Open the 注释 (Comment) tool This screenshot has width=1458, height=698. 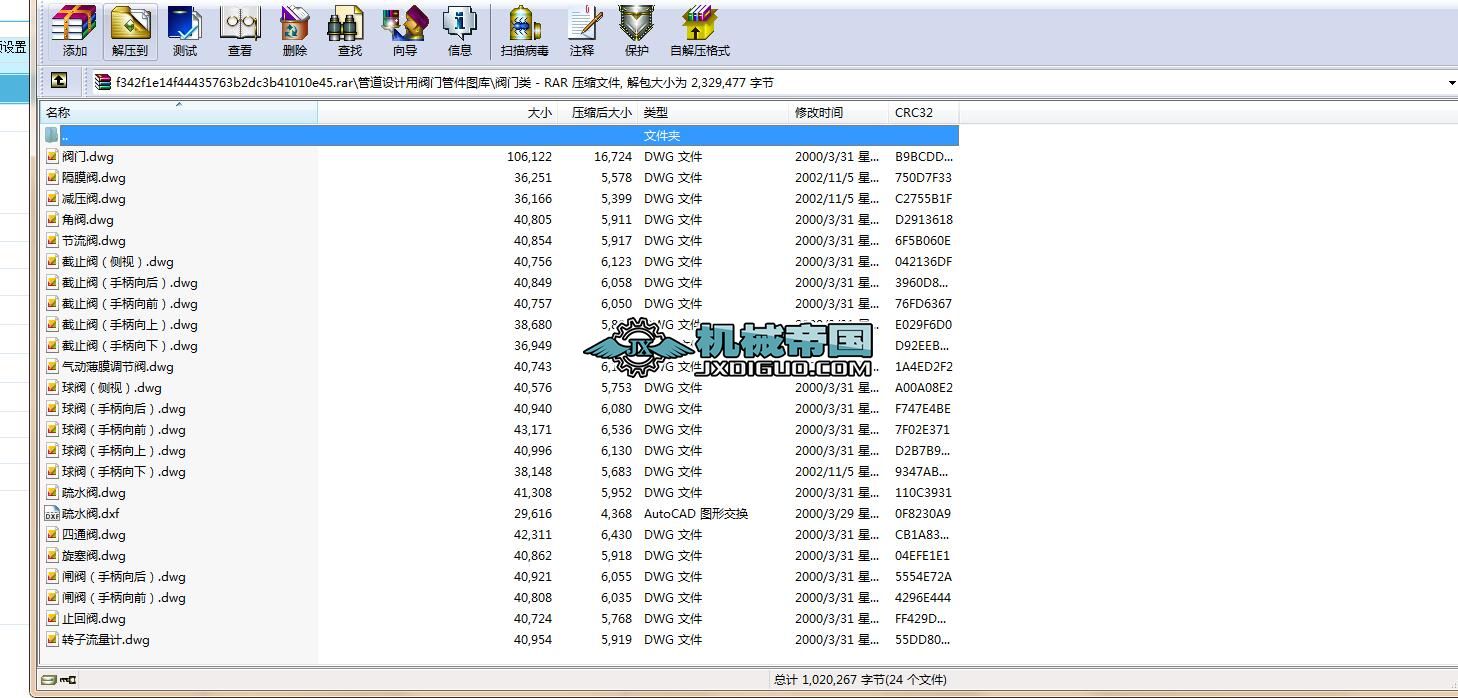point(582,31)
